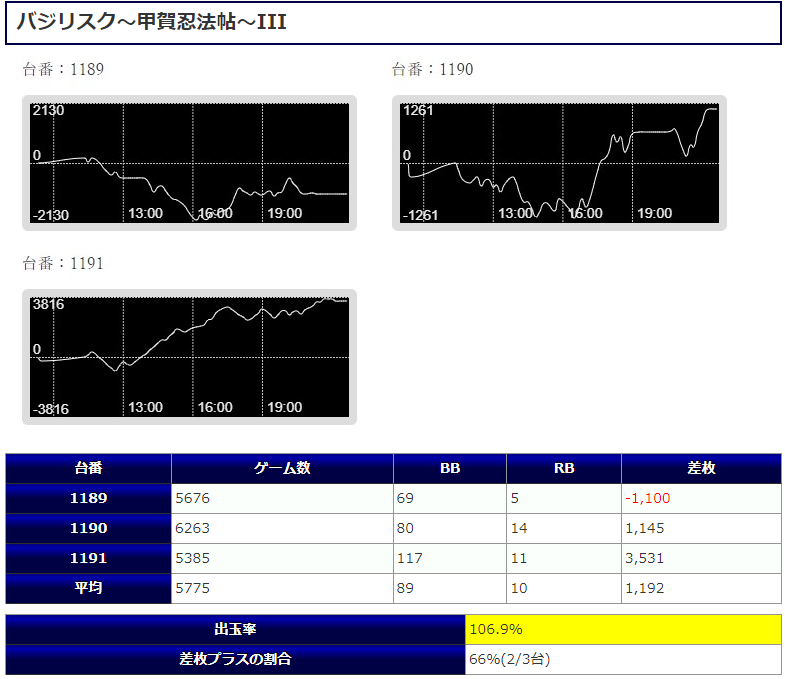Click the 出玉率 label cell

pos(235,629)
